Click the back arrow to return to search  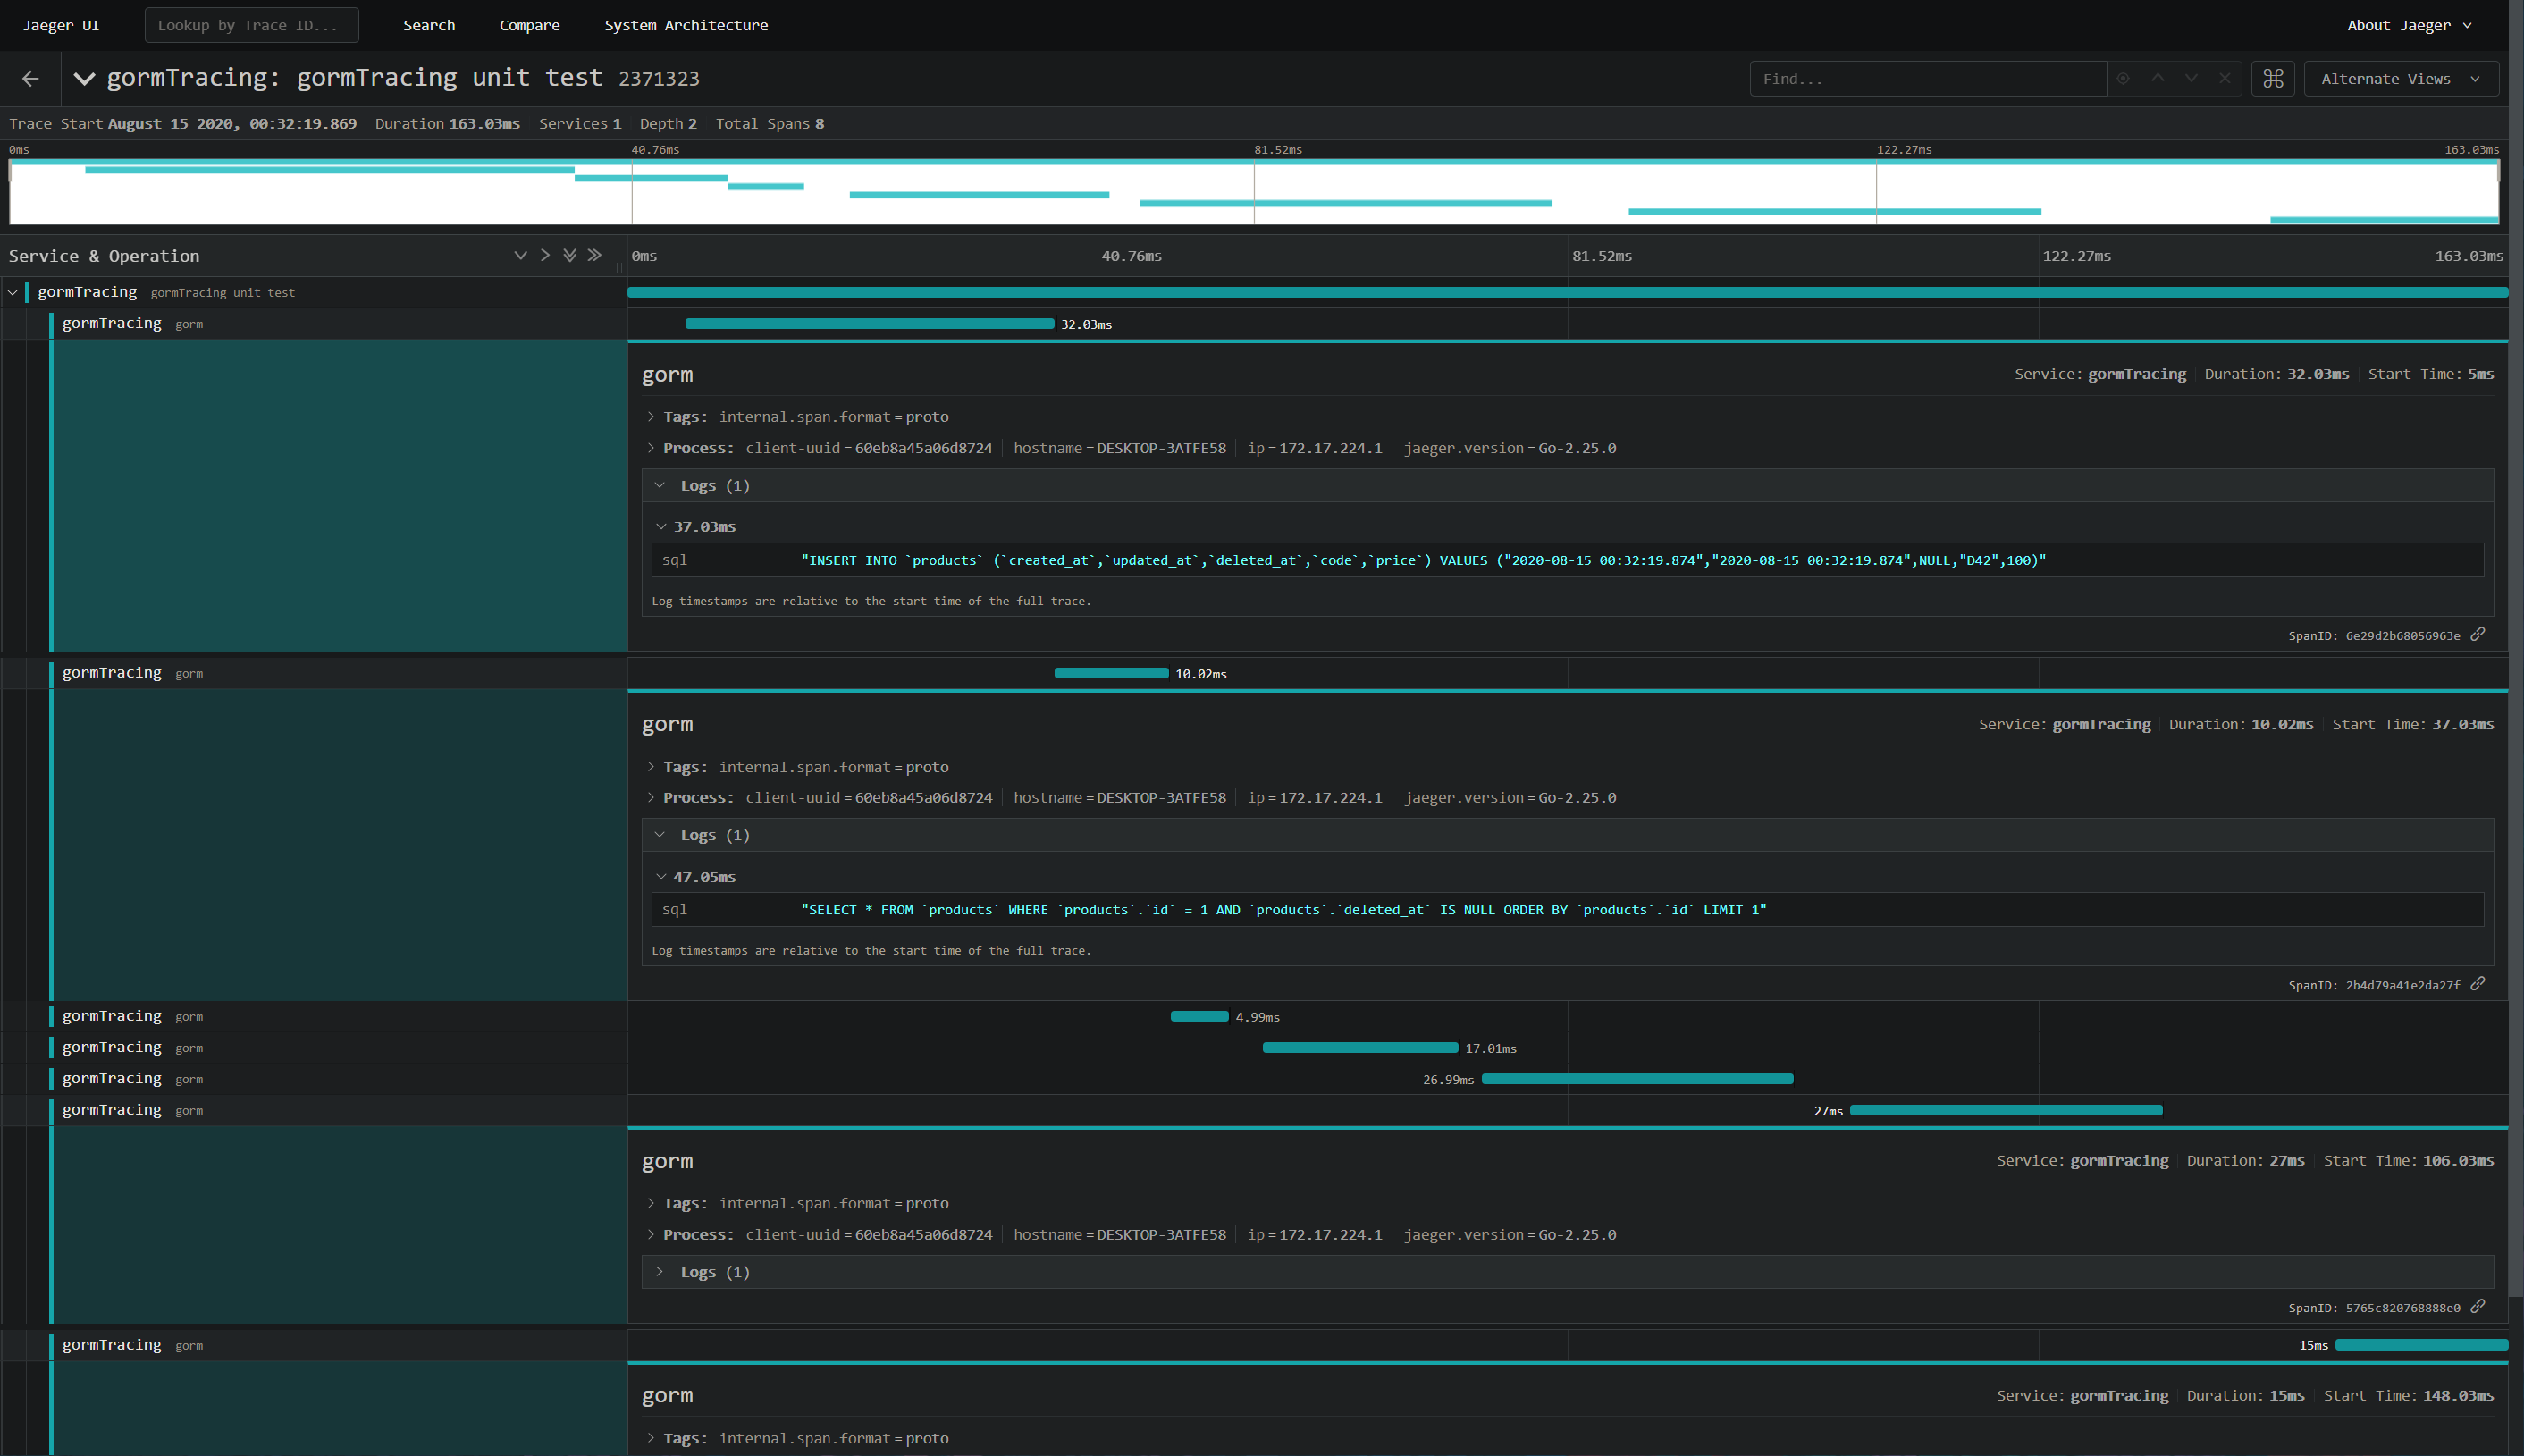click(x=30, y=78)
